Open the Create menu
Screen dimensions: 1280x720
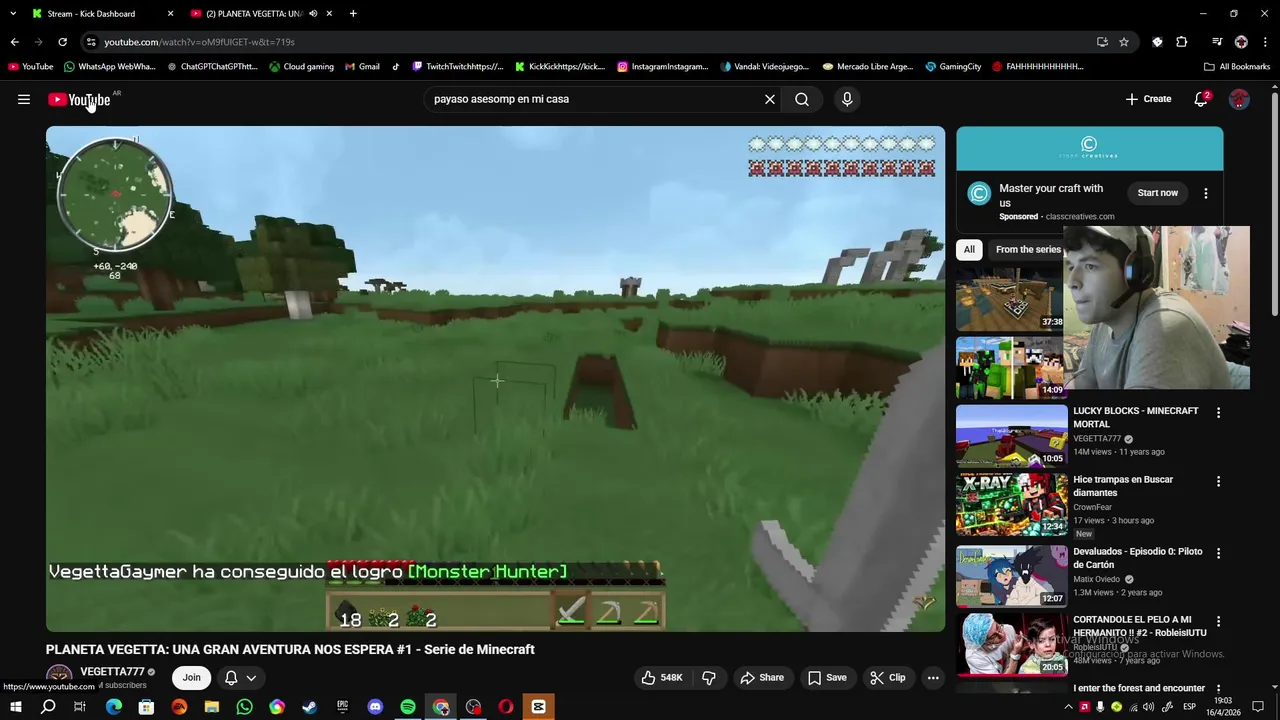coord(1148,99)
